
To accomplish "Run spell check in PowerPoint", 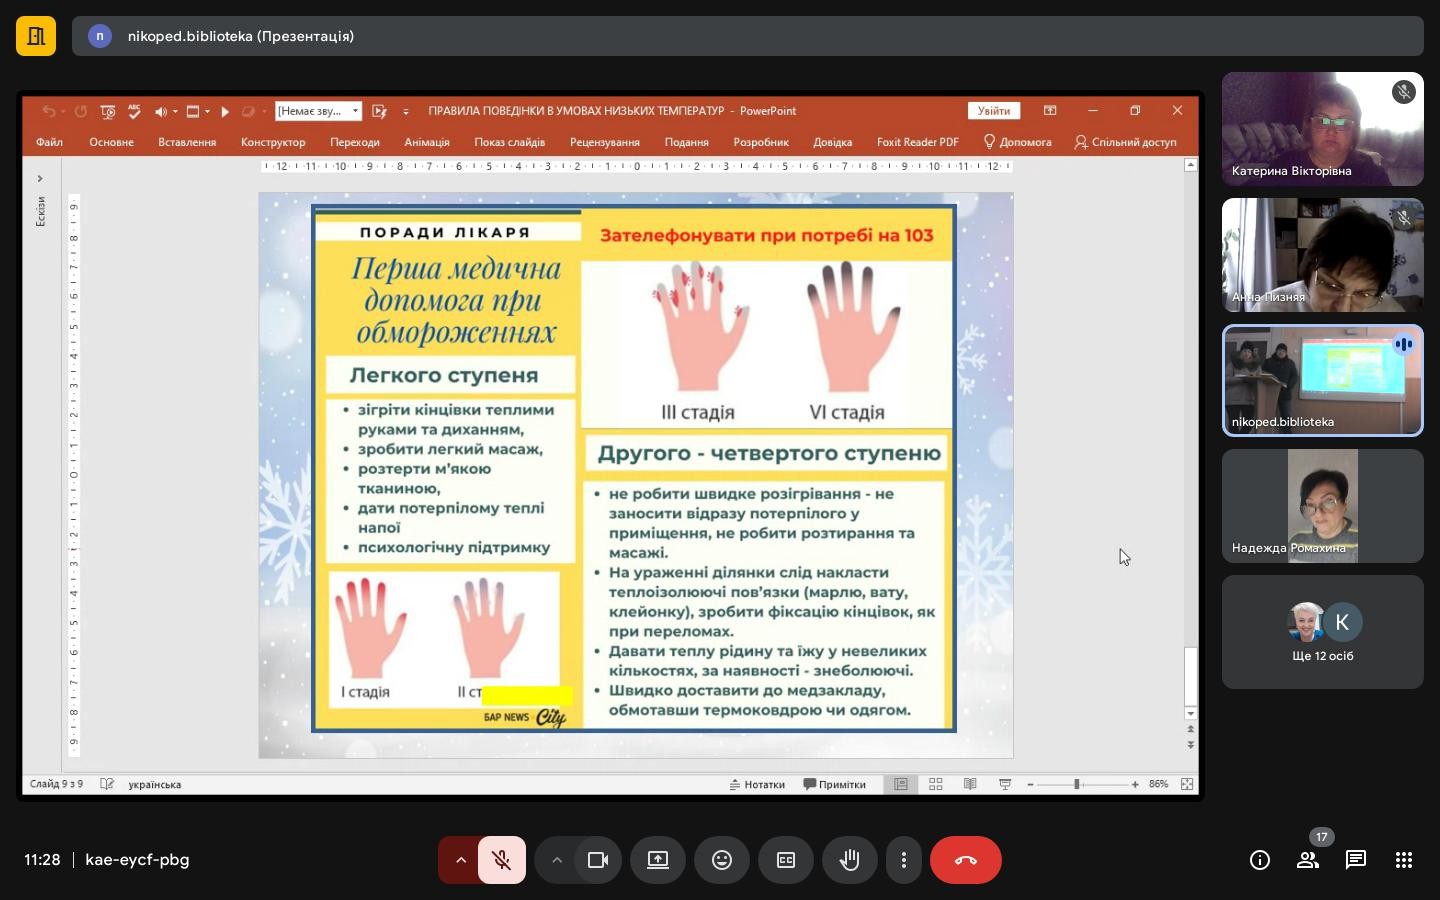I will tap(134, 111).
